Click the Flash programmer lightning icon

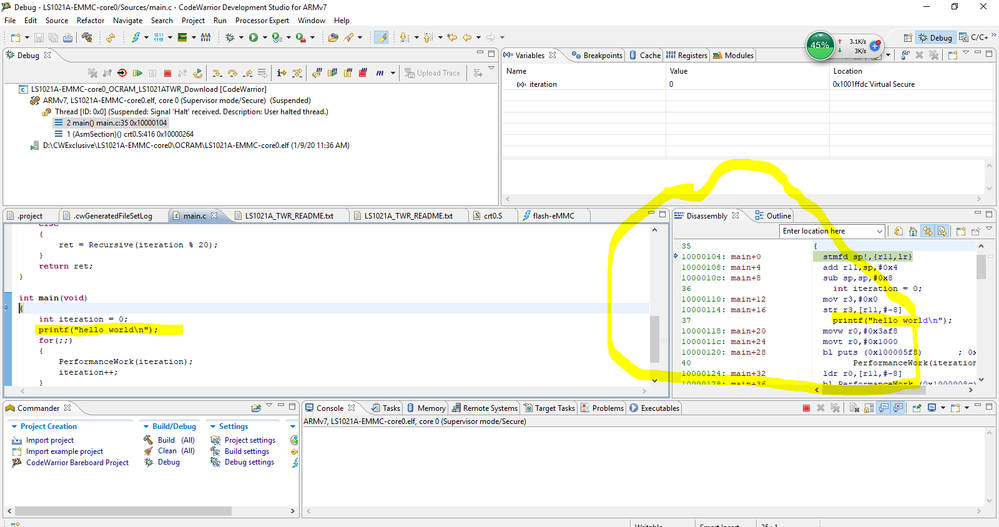click(x=136, y=38)
